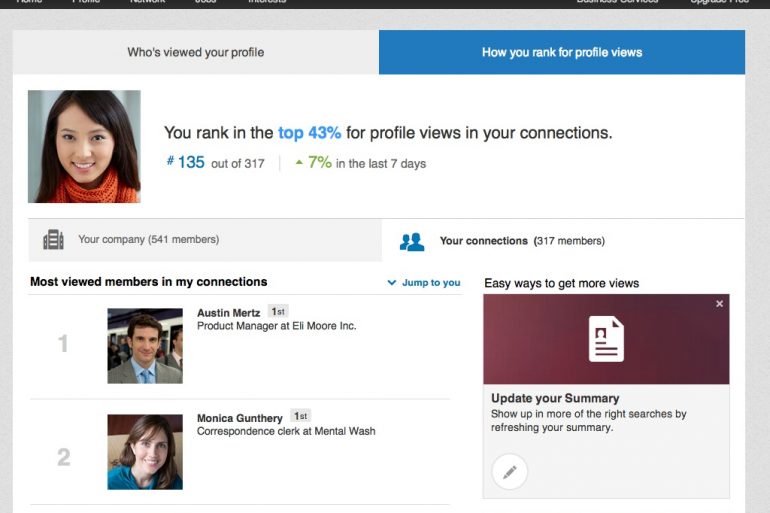This screenshot has width=770, height=513.
Task: Close the Update your Summary card
Action: click(719, 304)
